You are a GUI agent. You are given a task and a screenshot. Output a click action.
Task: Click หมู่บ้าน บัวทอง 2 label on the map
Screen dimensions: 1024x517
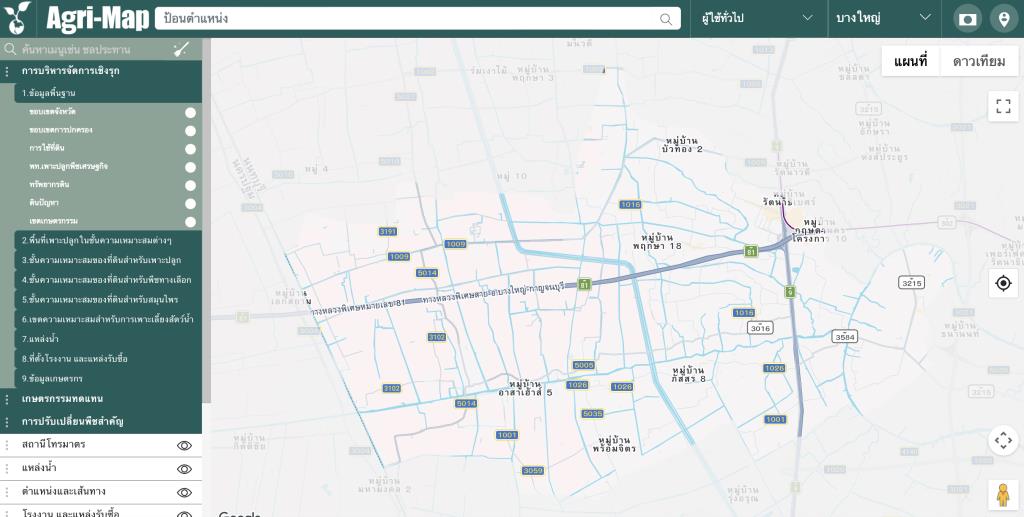coord(682,145)
